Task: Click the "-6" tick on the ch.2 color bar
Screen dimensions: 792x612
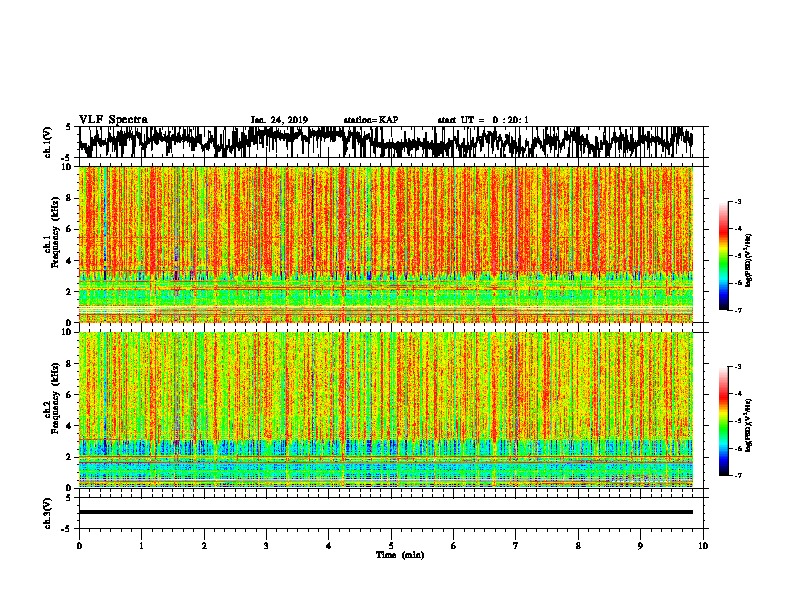Action: (737, 448)
